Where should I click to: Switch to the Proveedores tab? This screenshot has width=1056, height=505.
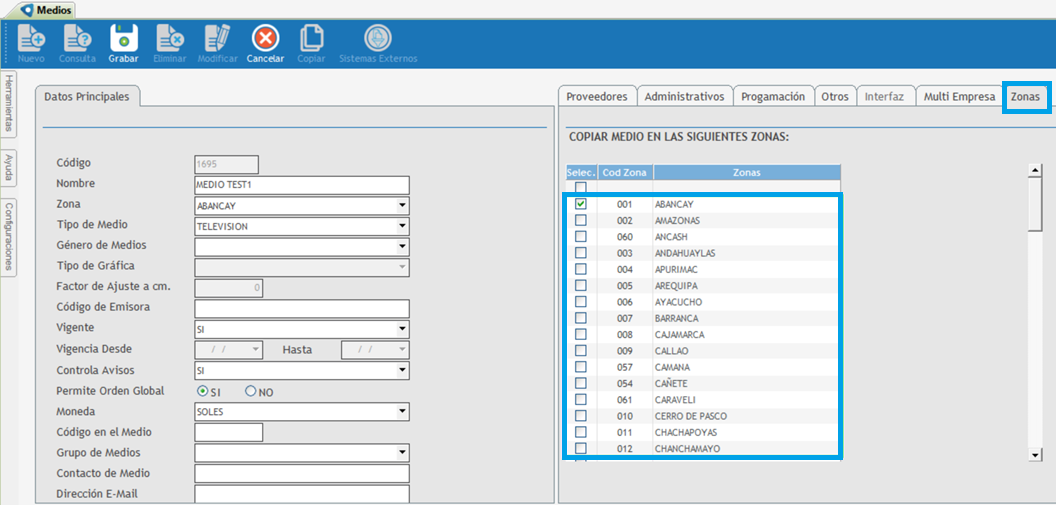pos(596,97)
